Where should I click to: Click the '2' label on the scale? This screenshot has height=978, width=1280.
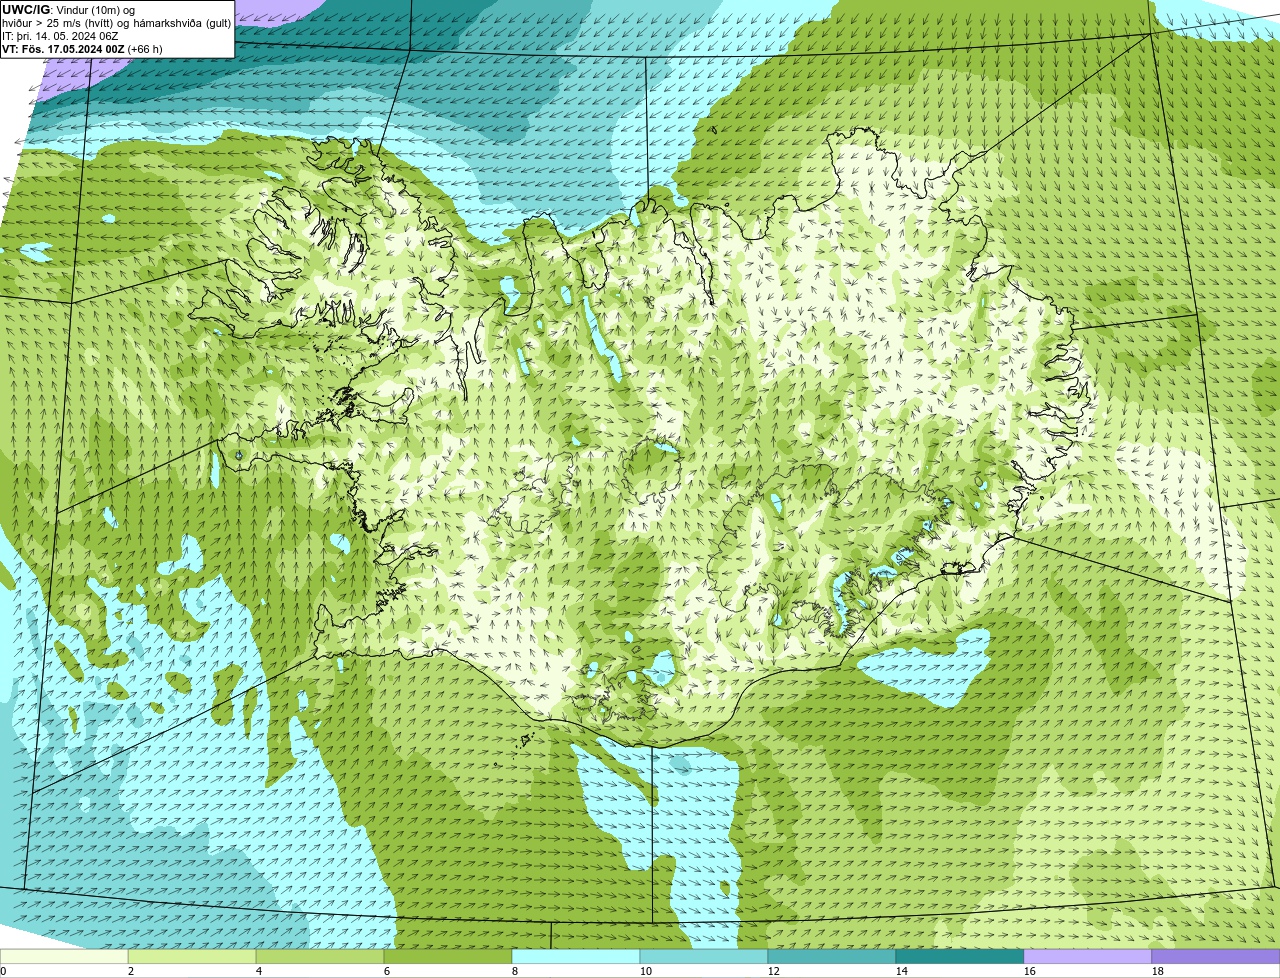point(131,971)
